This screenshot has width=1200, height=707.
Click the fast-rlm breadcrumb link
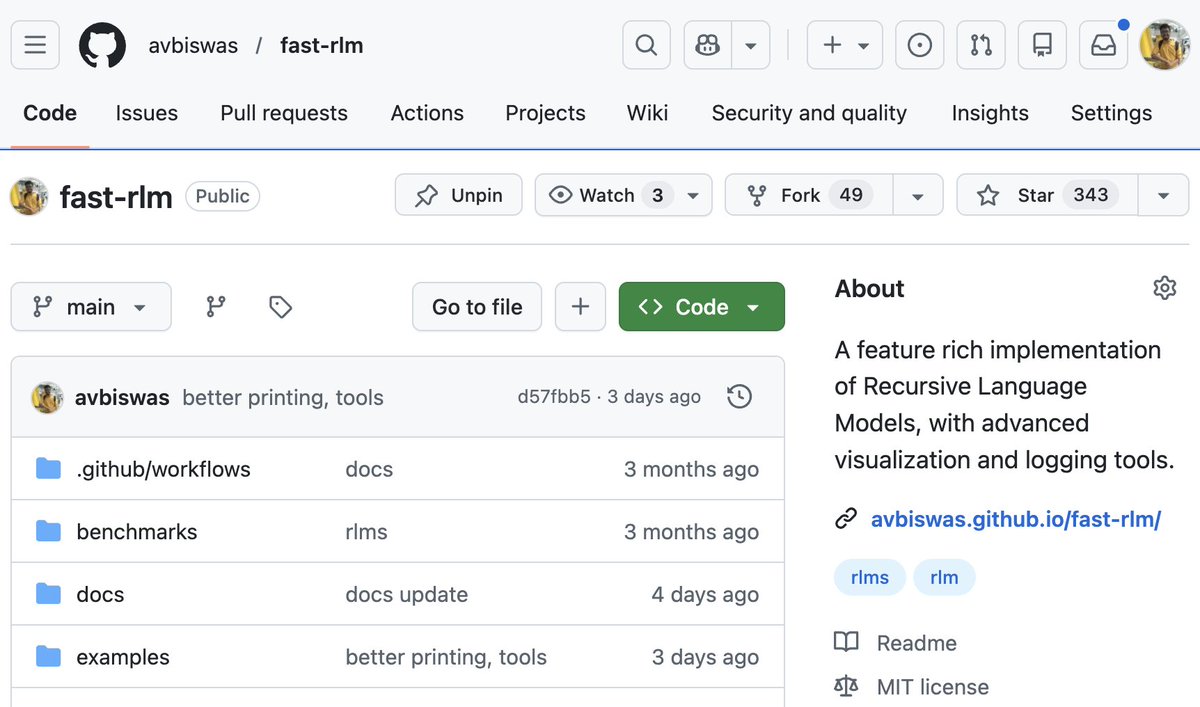[x=321, y=45]
